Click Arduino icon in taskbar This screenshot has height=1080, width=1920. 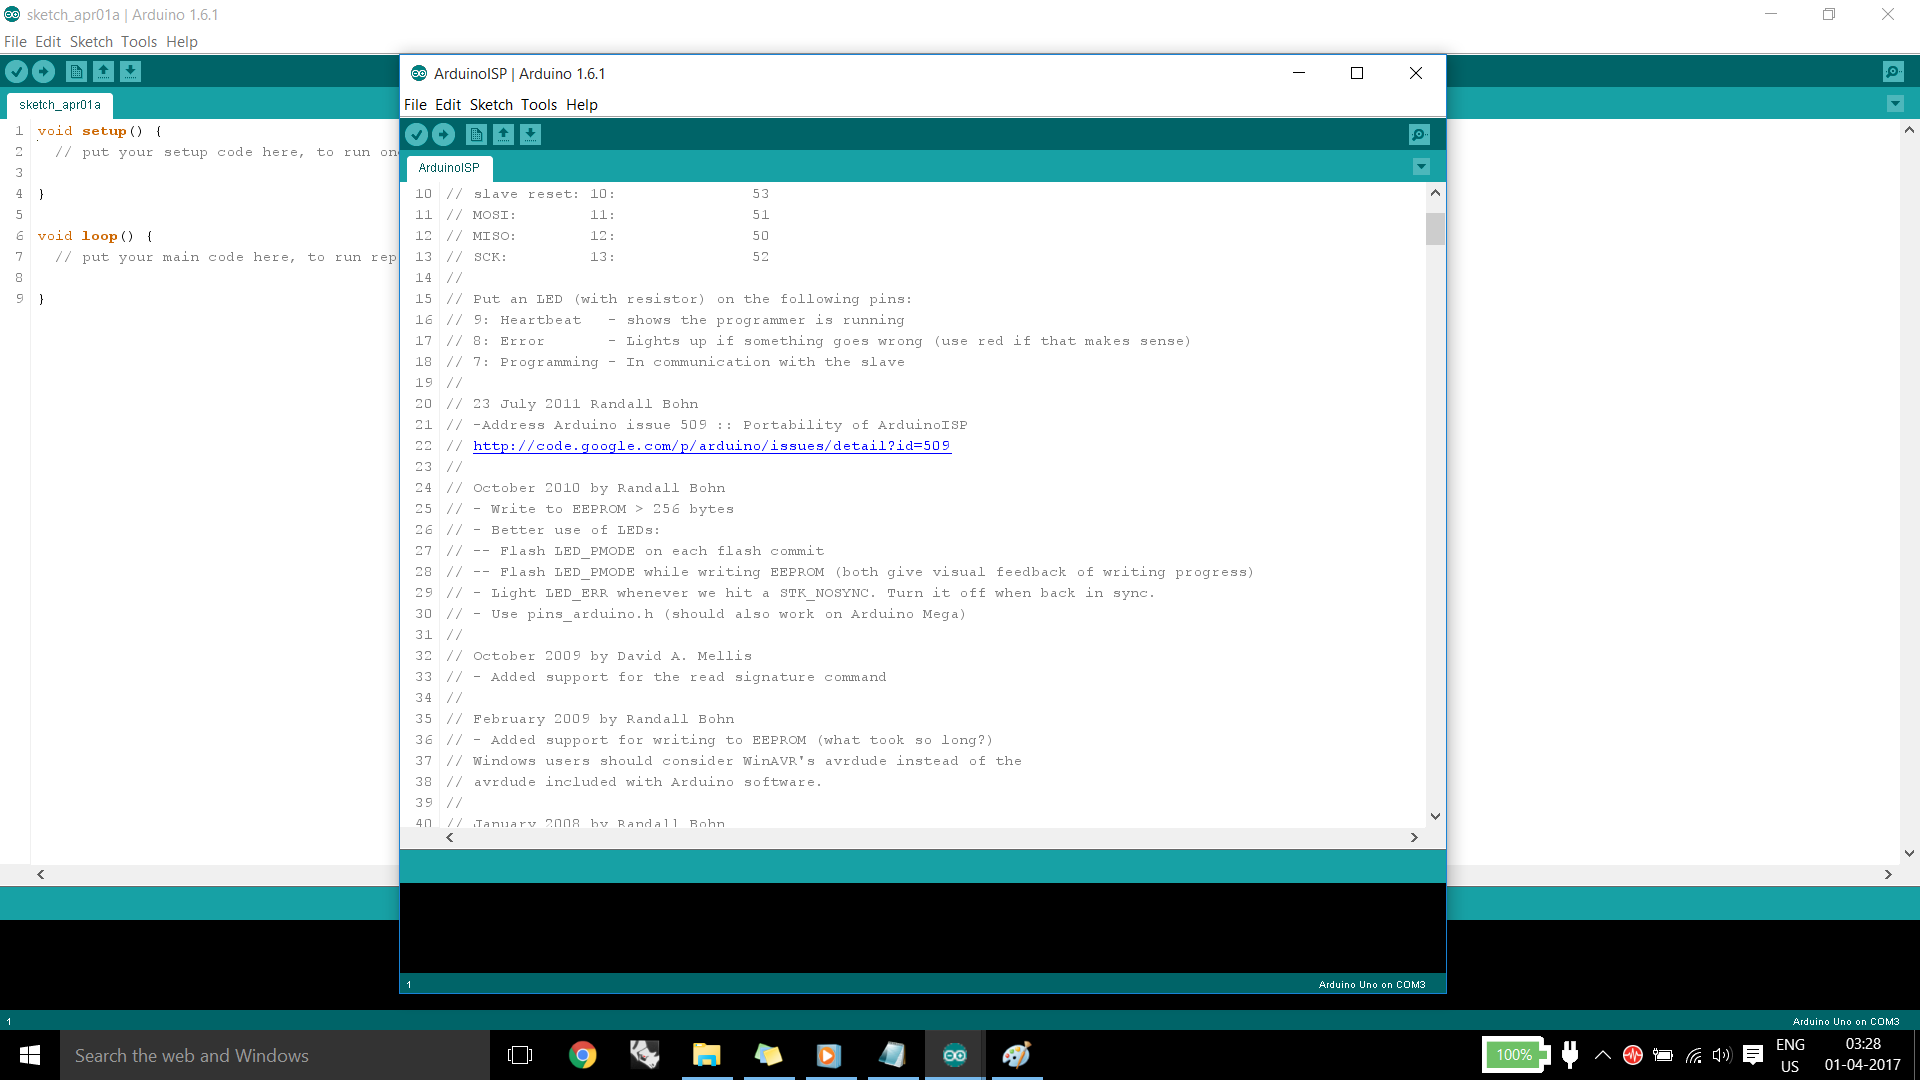coord(955,1055)
